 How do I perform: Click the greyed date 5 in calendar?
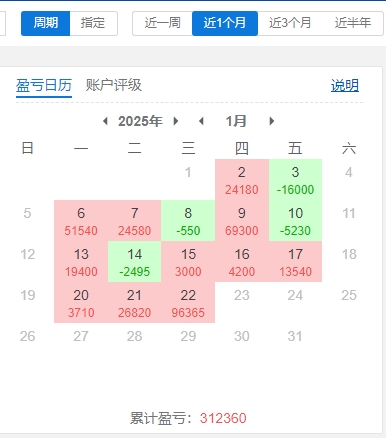pyautogui.click(x=27, y=213)
